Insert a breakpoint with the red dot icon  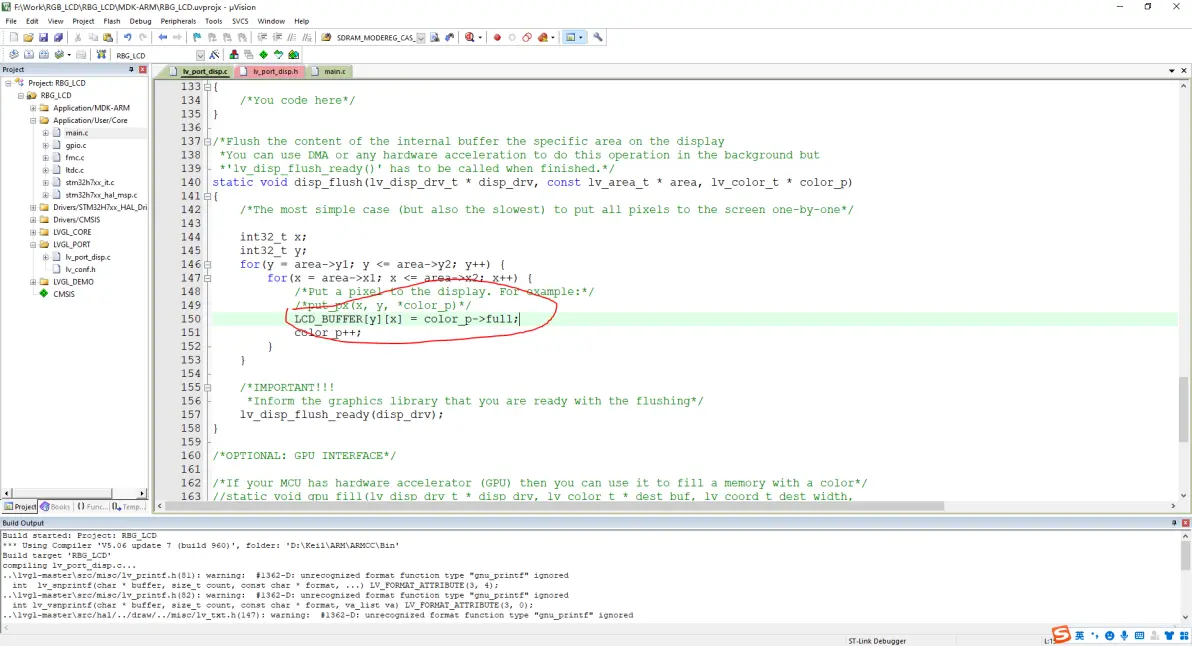497,37
